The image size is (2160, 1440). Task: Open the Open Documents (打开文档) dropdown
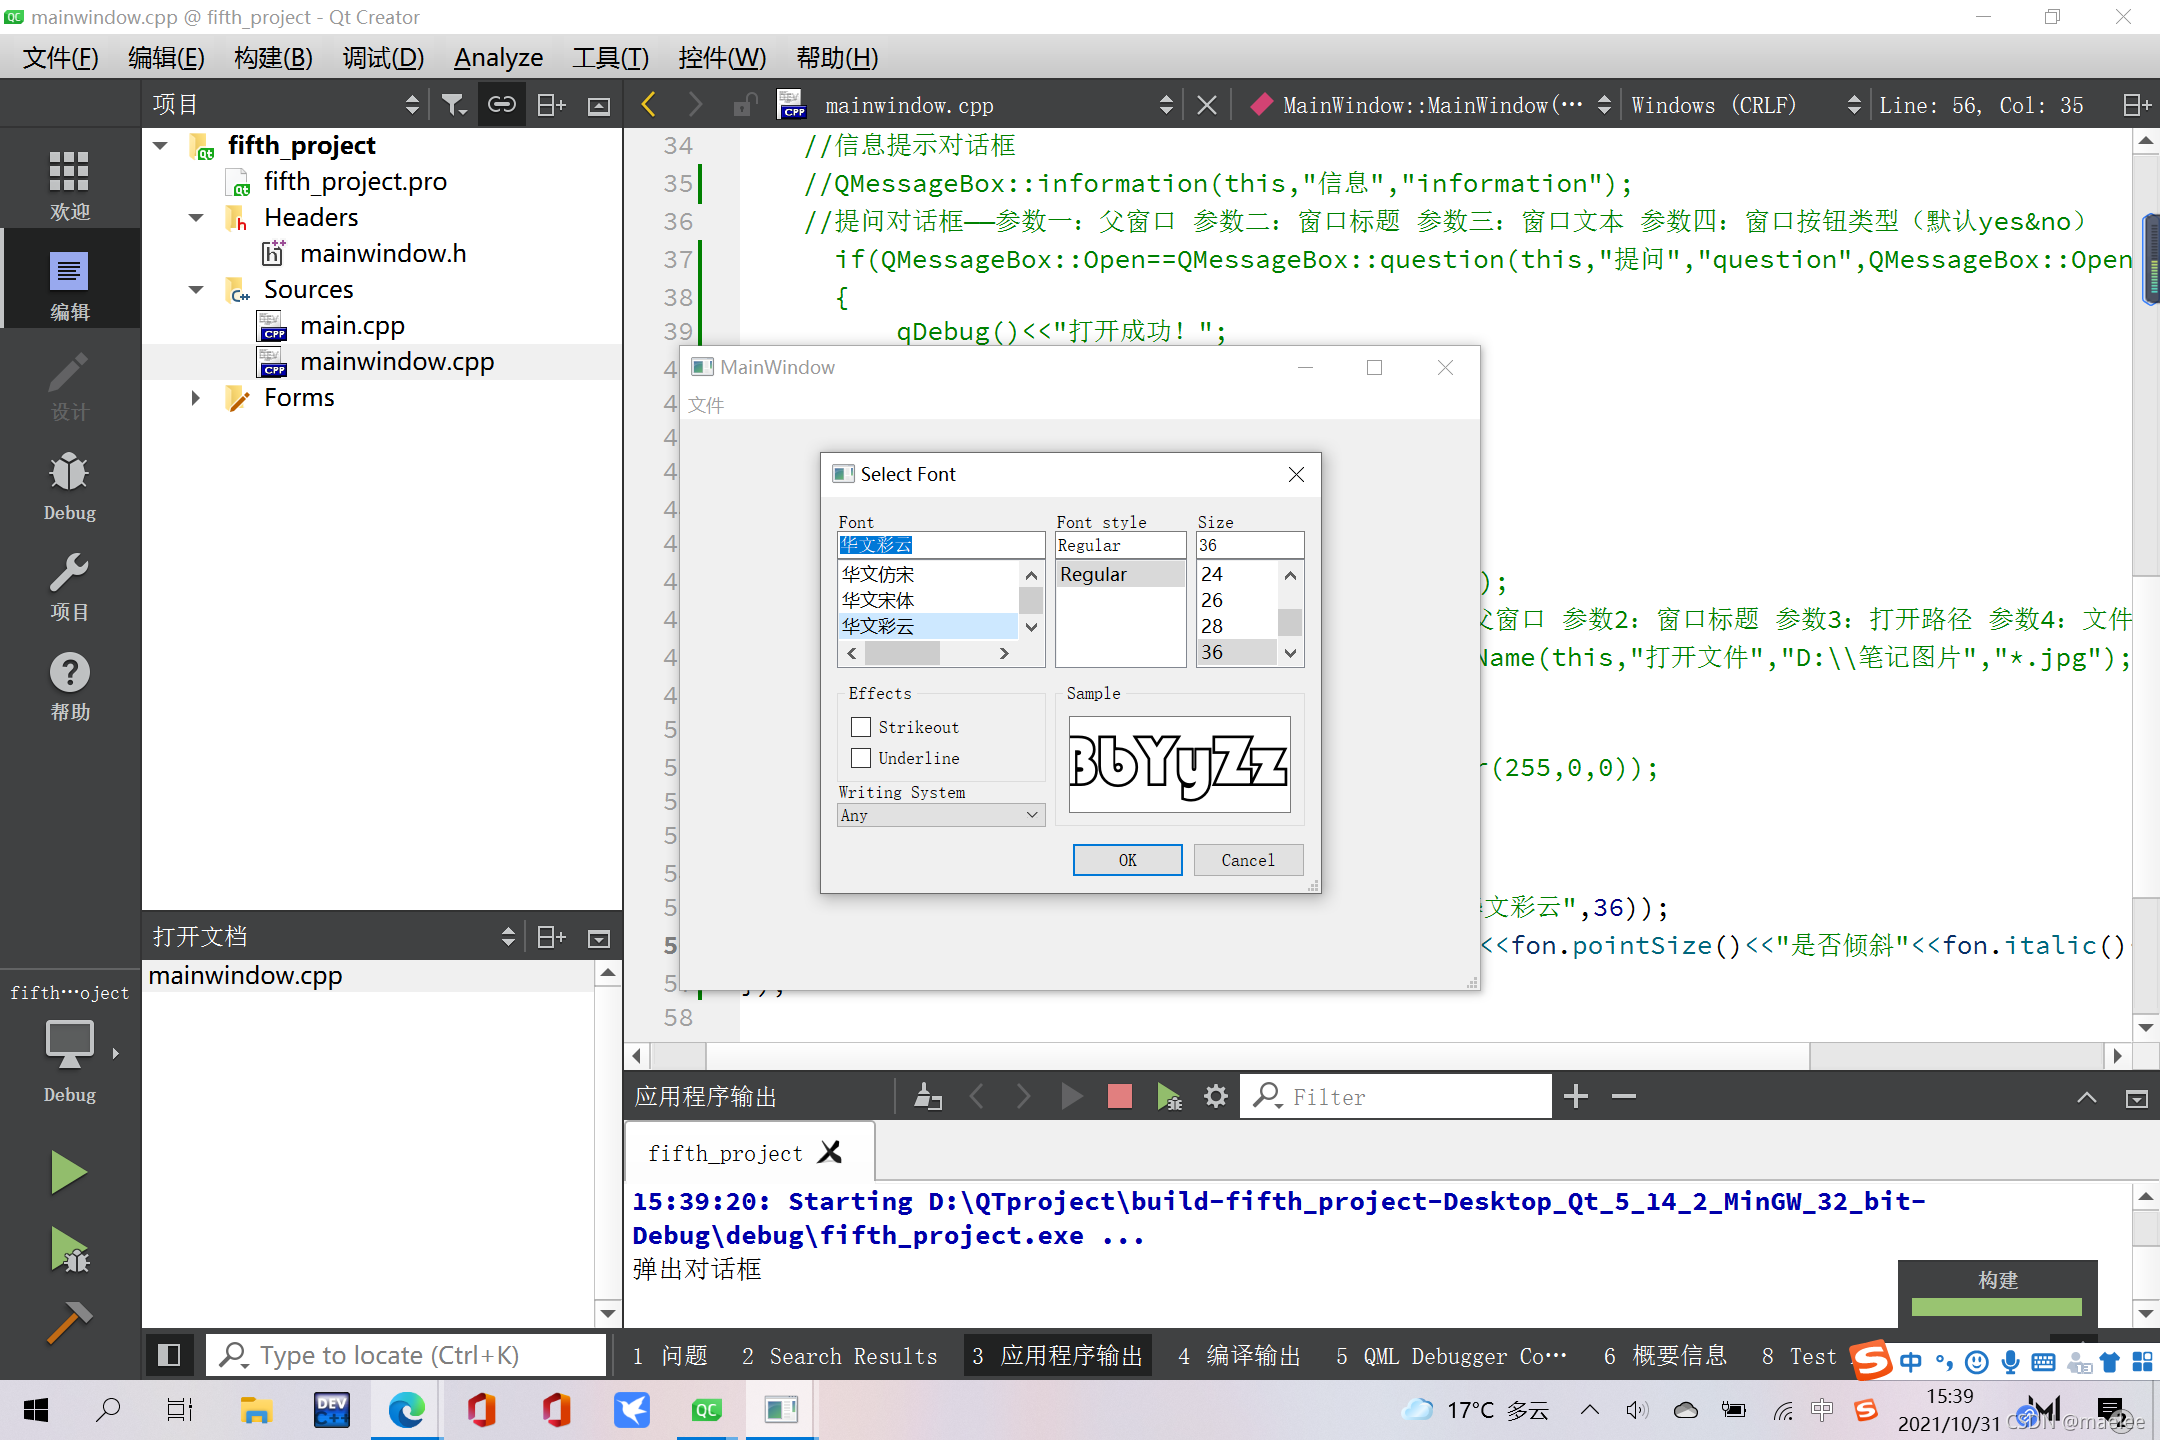(334, 936)
